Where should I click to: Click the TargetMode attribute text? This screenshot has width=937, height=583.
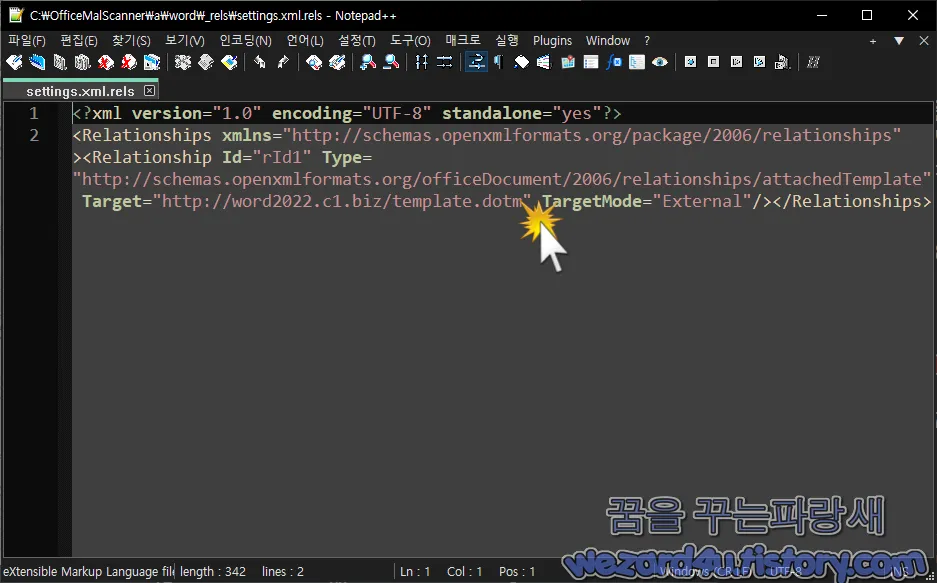click(592, 201)
